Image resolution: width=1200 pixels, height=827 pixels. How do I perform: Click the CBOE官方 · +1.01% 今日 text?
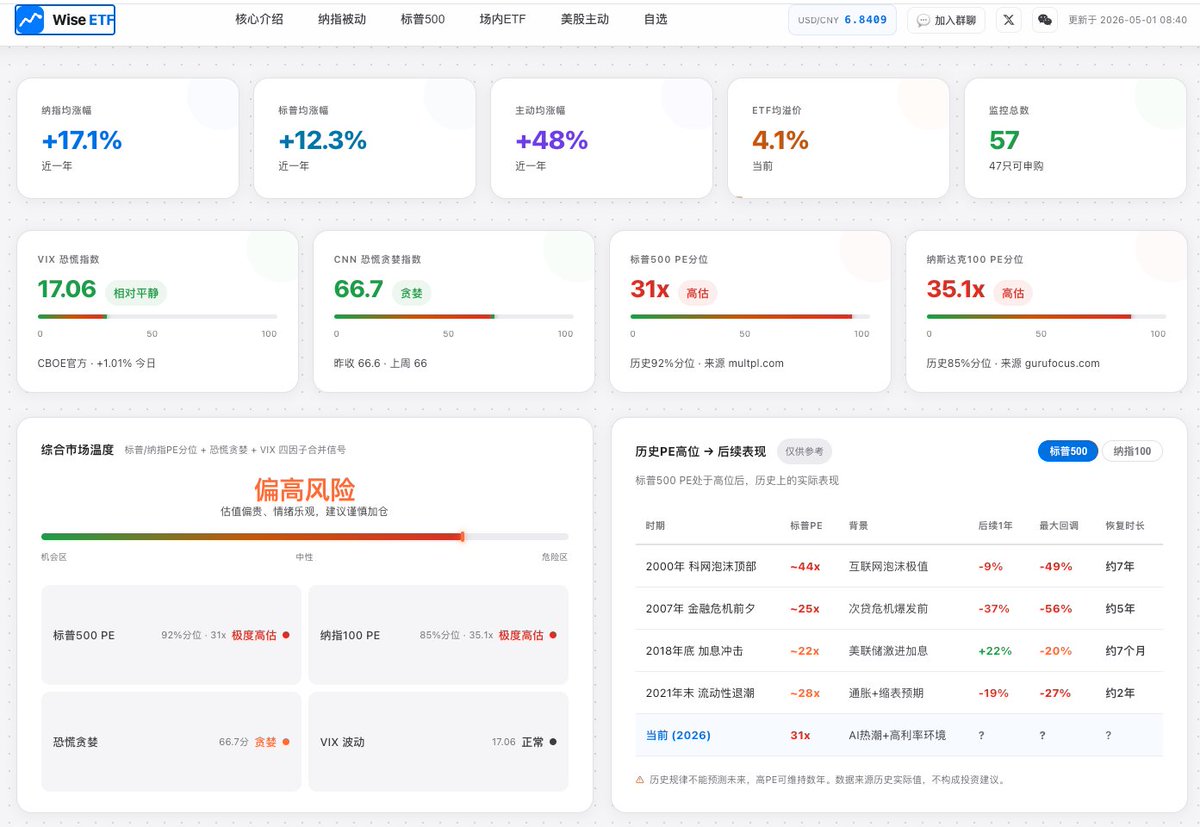click(97, 363)
